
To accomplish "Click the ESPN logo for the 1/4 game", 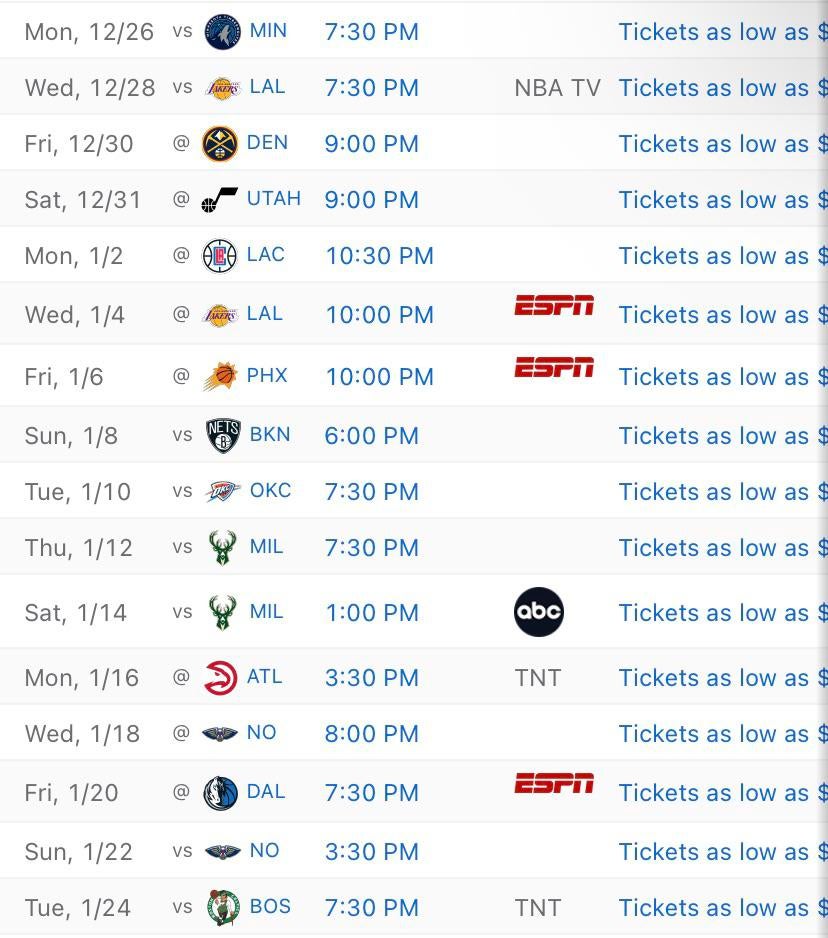I will coord(554,306).
